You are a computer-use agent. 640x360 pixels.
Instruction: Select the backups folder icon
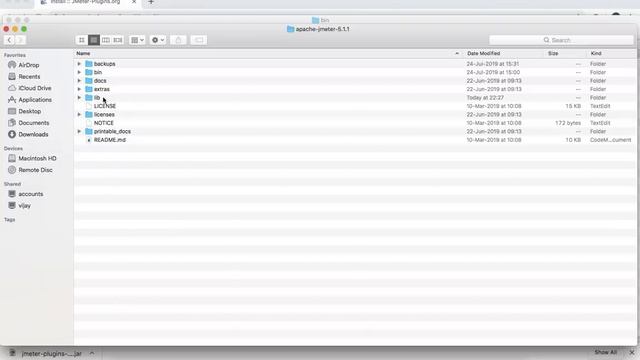(89, 64)
